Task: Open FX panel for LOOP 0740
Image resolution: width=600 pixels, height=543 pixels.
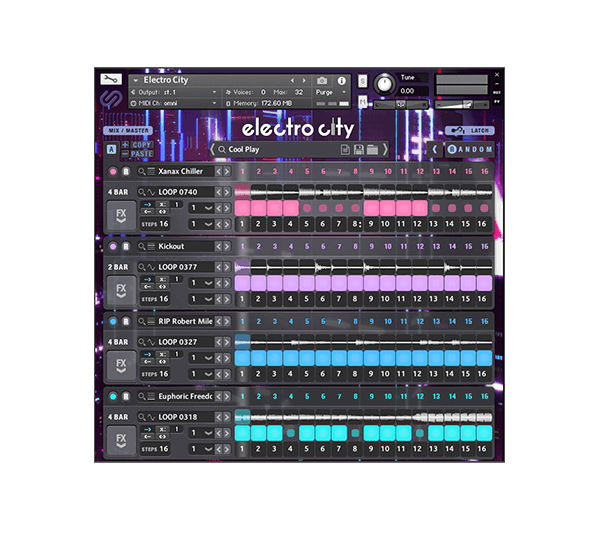Action: (x=121, y=215)
